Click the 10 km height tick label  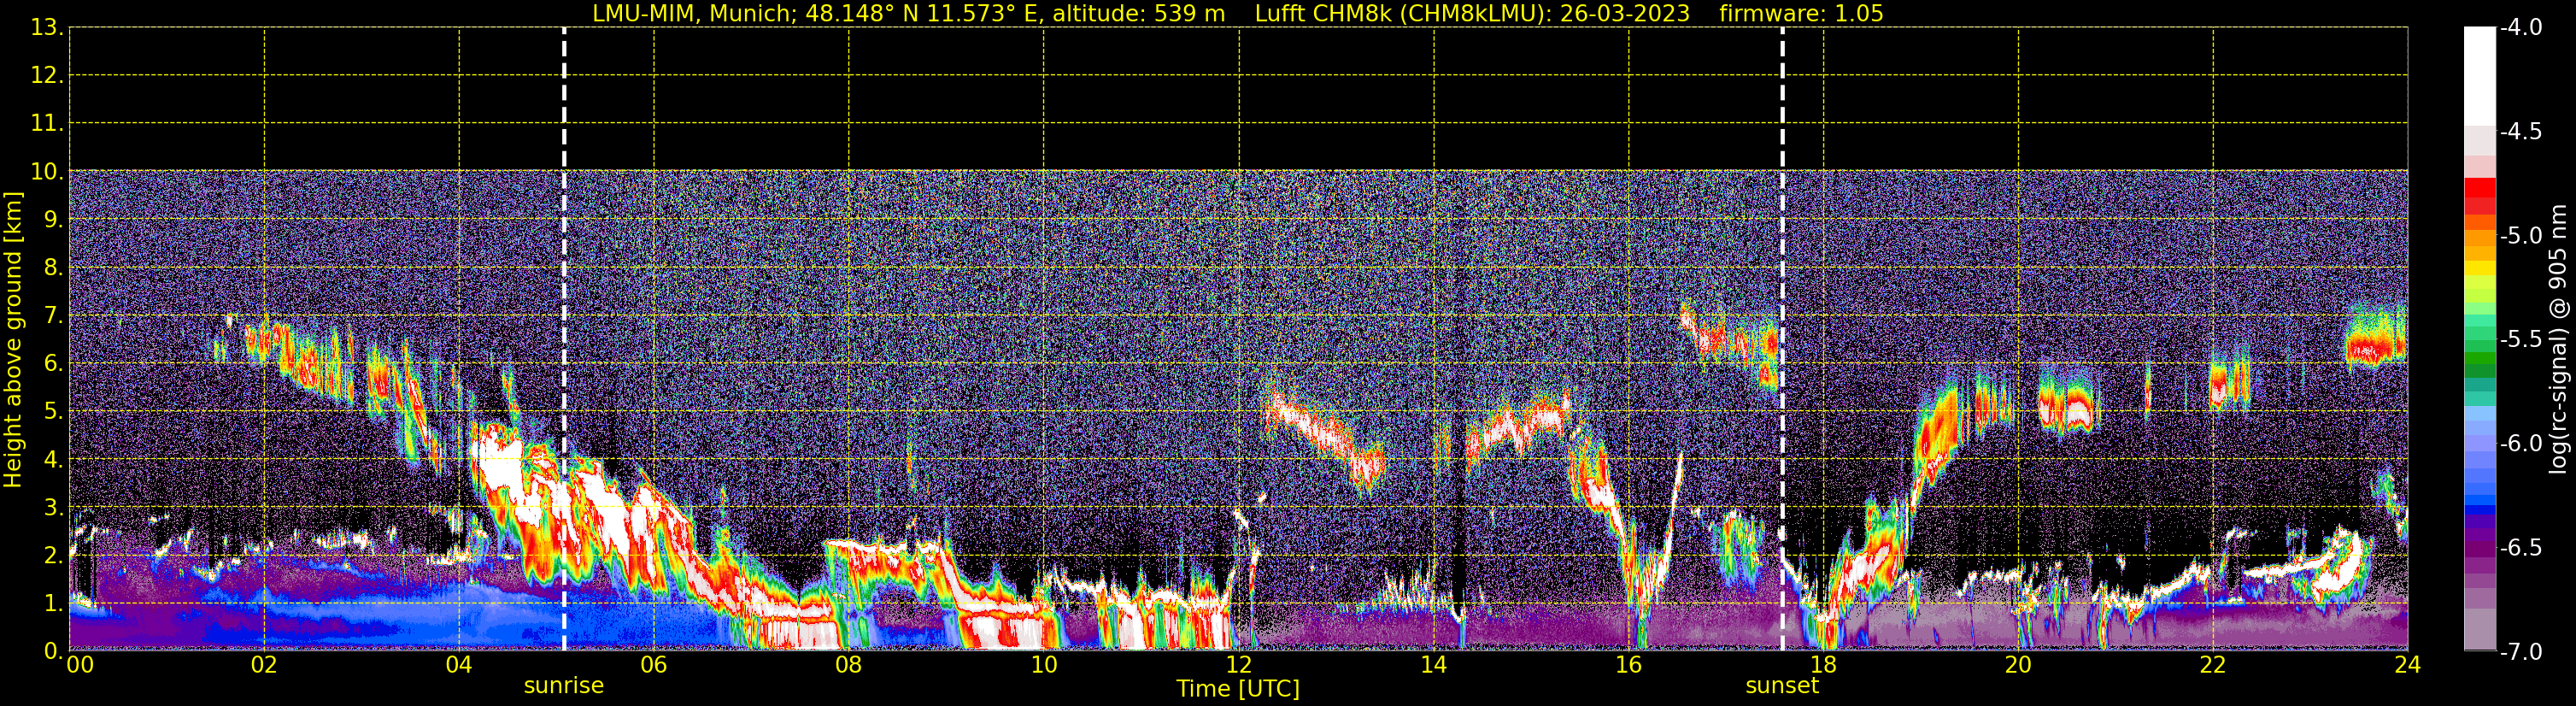(46, 172)
